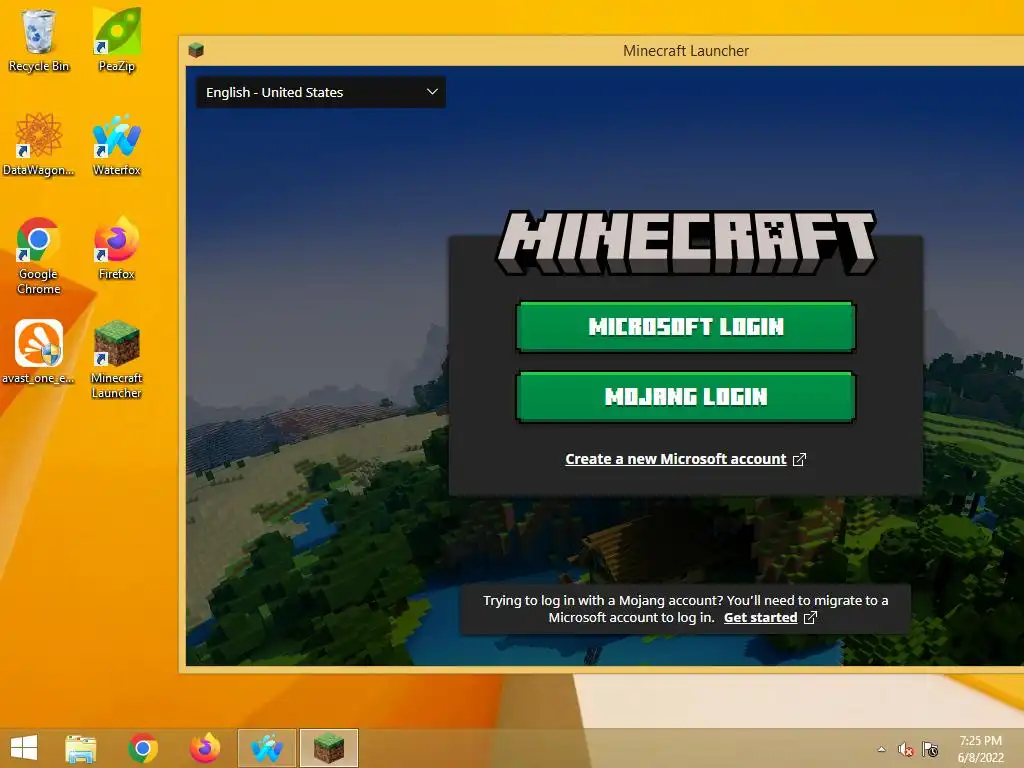Screen dimensions: 1024x768
Task: Open File Explorer from the taskbar
Action: pyautogui.click(x=81, y=748)
